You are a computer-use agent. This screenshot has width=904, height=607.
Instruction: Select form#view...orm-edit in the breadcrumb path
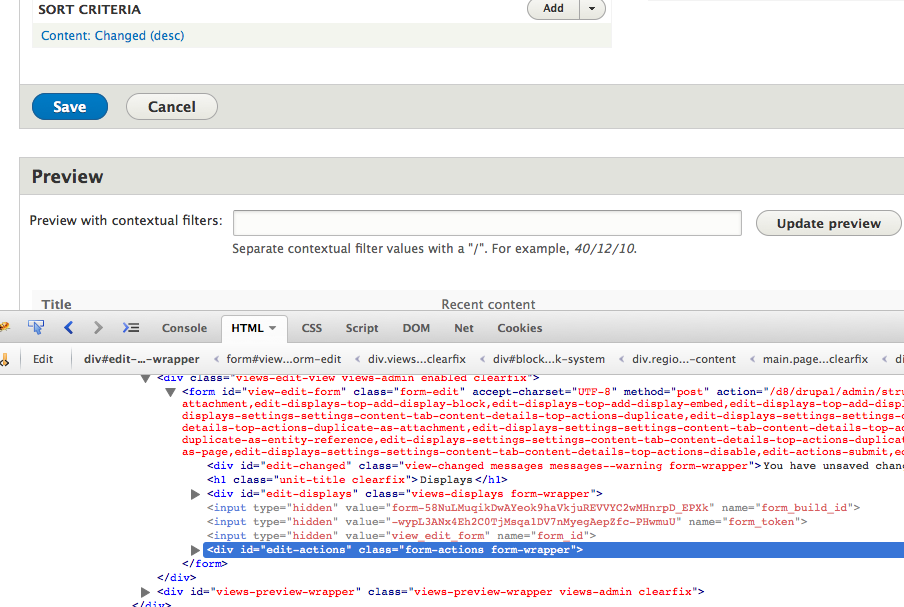(x=283, y=359)
